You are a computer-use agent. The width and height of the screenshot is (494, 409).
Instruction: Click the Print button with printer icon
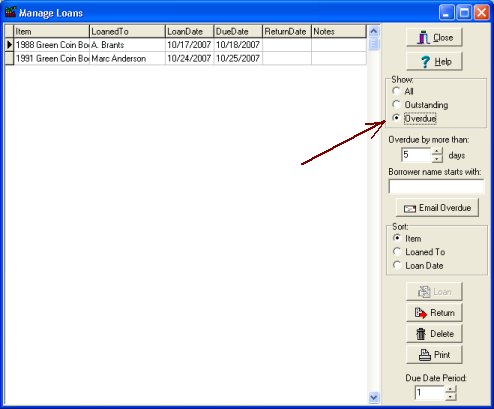tap(434, 355)
